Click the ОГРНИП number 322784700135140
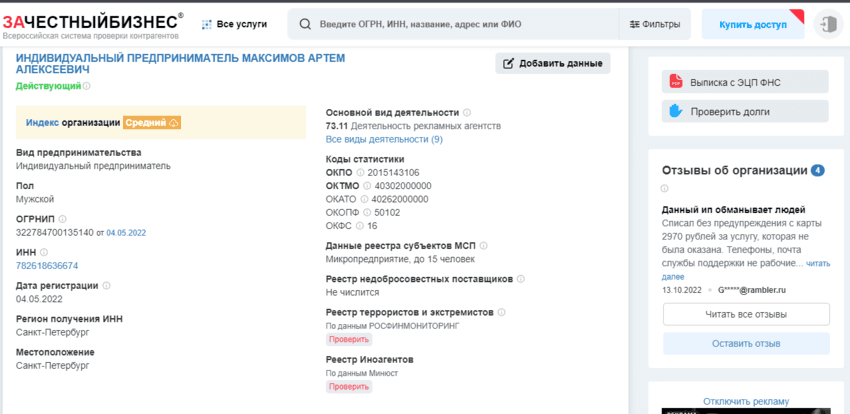The image size is (850, 414). pyautogui.click(x=55, y=232)
